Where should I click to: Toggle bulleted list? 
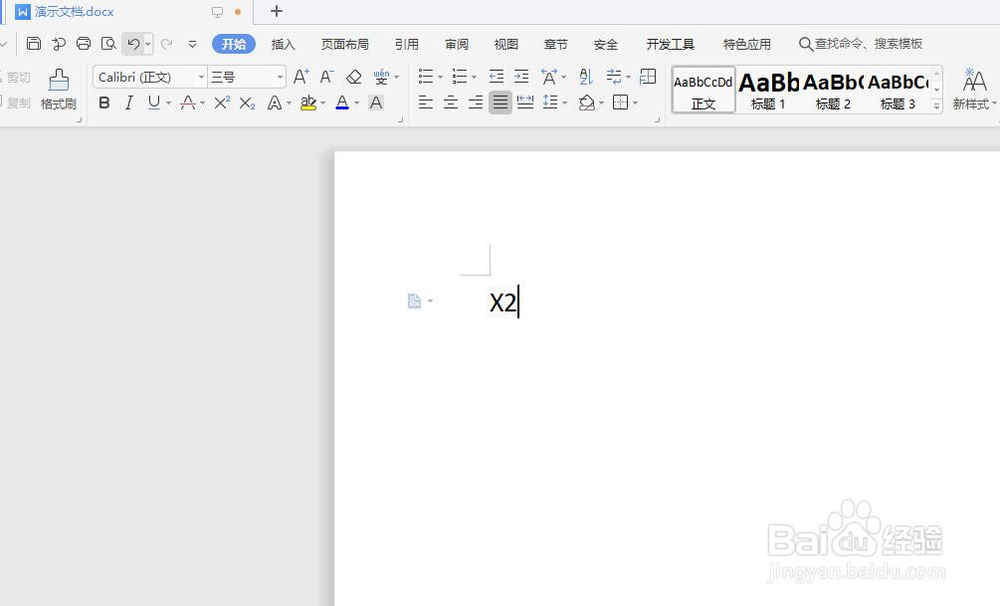[x=426, y=77]
